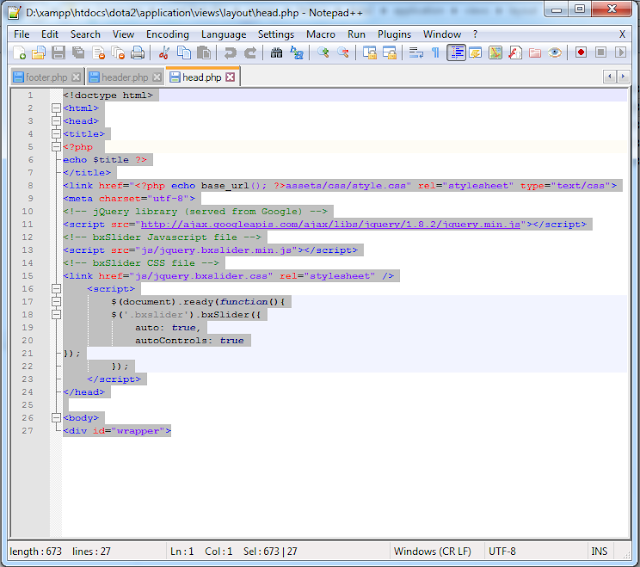Viewport: 640px width, 567px height.
Task: Open the File menu
Action: [x=22, y=34]
